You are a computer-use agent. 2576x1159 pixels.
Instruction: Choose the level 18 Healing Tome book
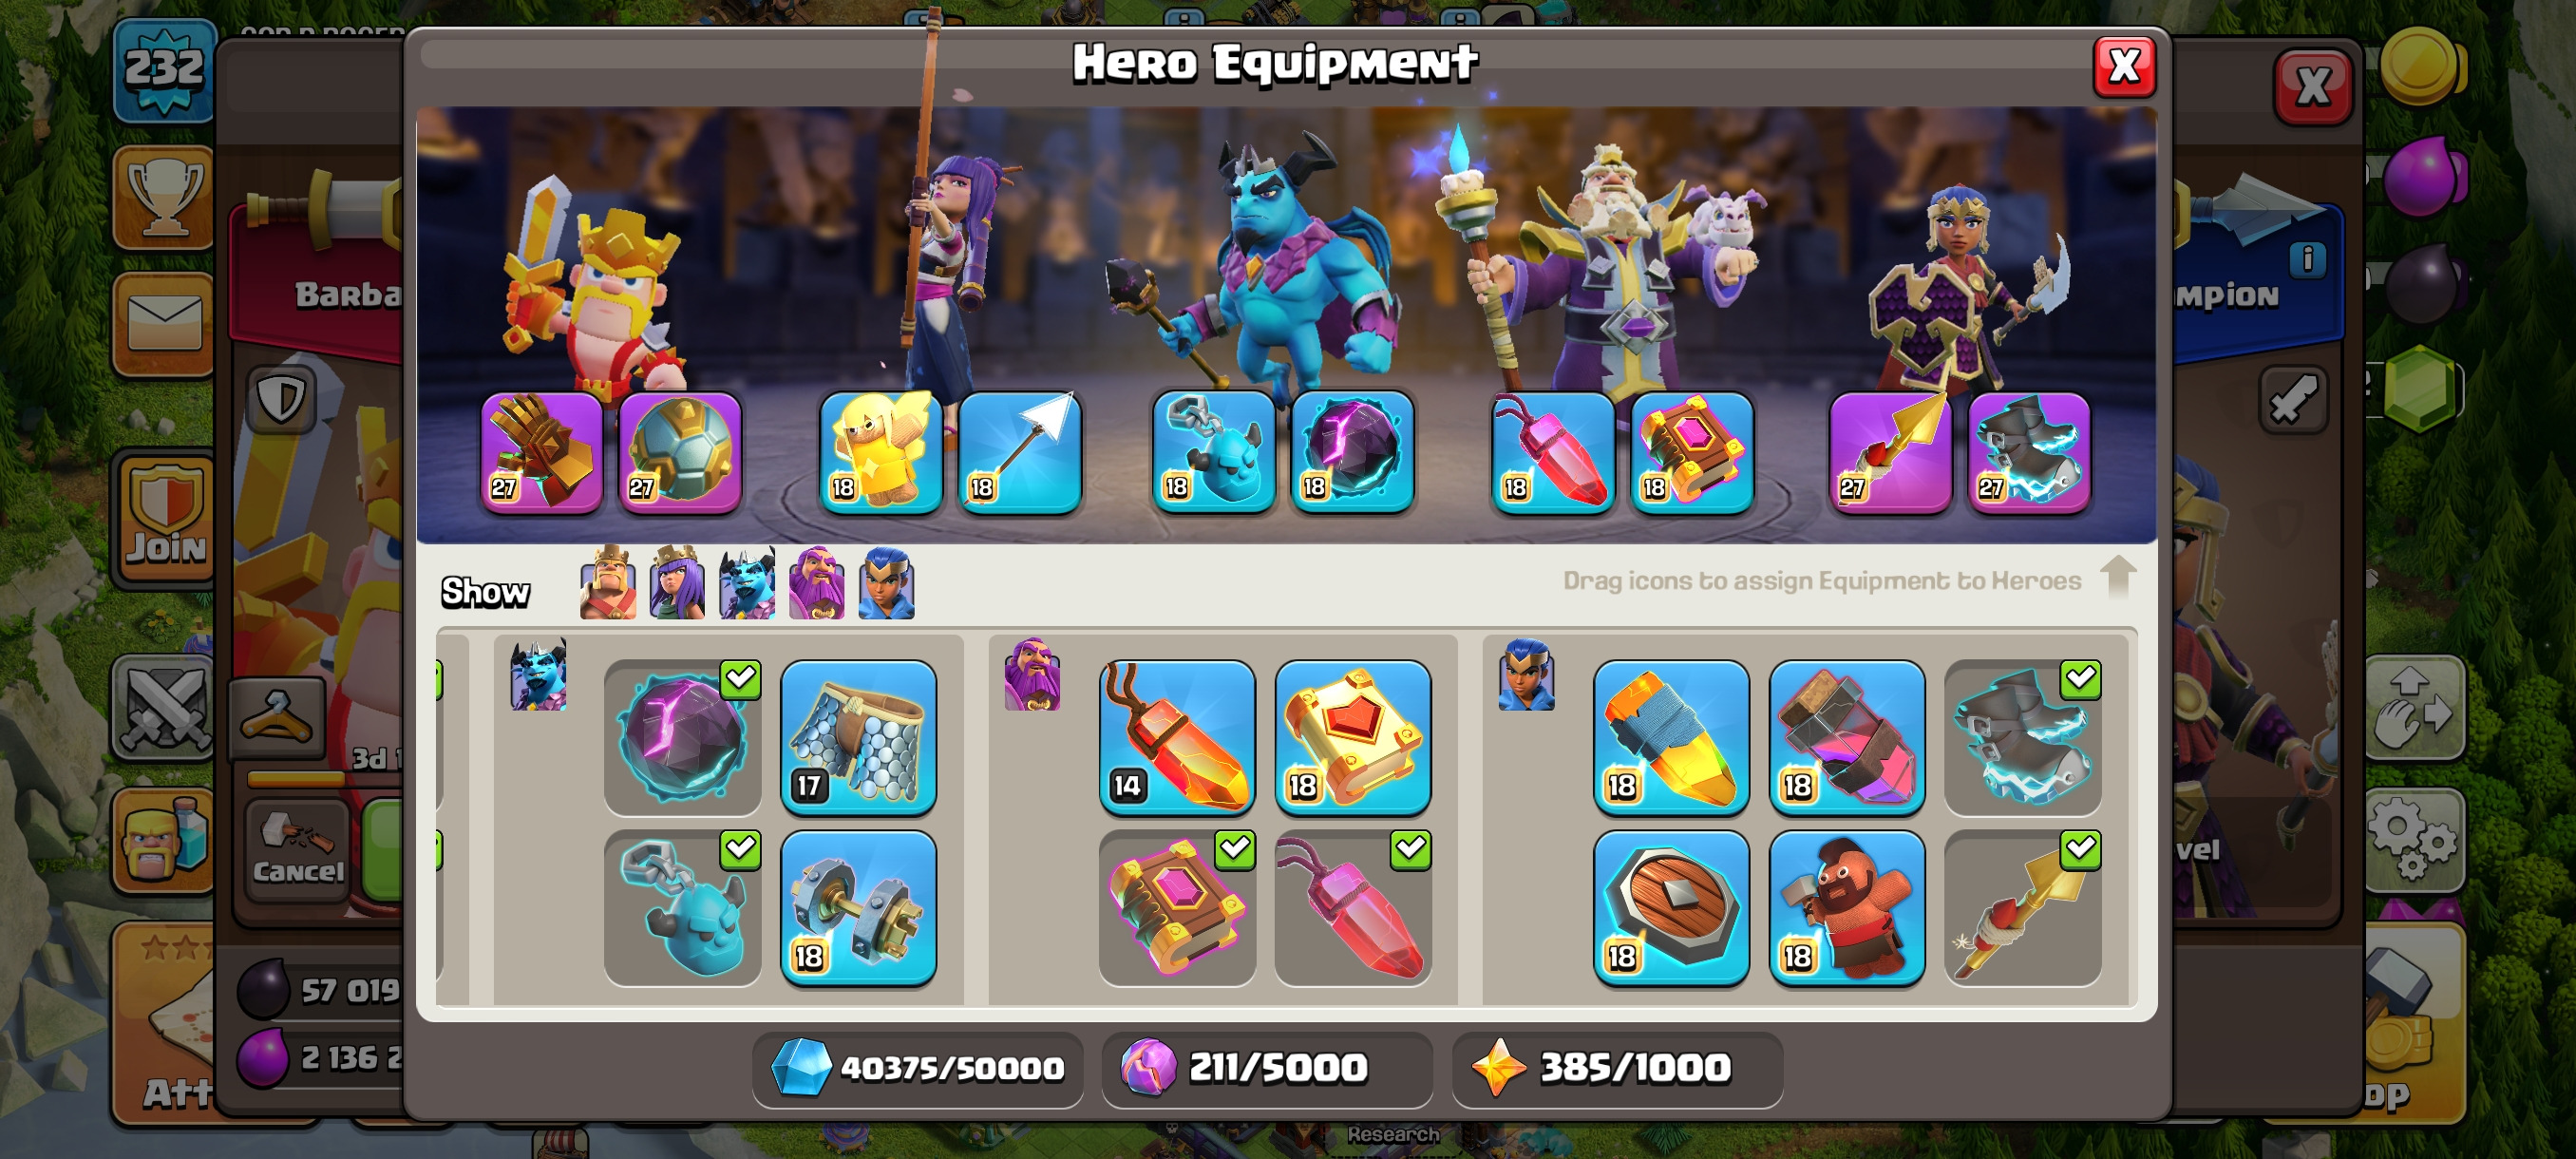1353,737
